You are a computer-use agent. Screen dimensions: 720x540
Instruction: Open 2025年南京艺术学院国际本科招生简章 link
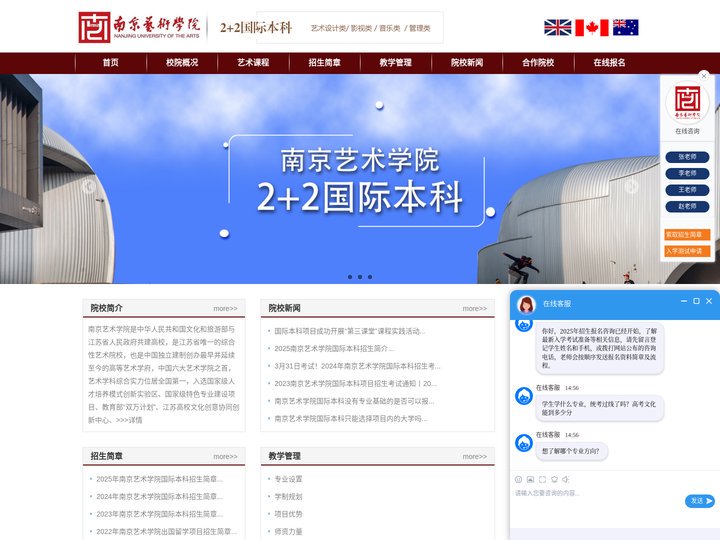pyautogui.click(x=159, y=479)
